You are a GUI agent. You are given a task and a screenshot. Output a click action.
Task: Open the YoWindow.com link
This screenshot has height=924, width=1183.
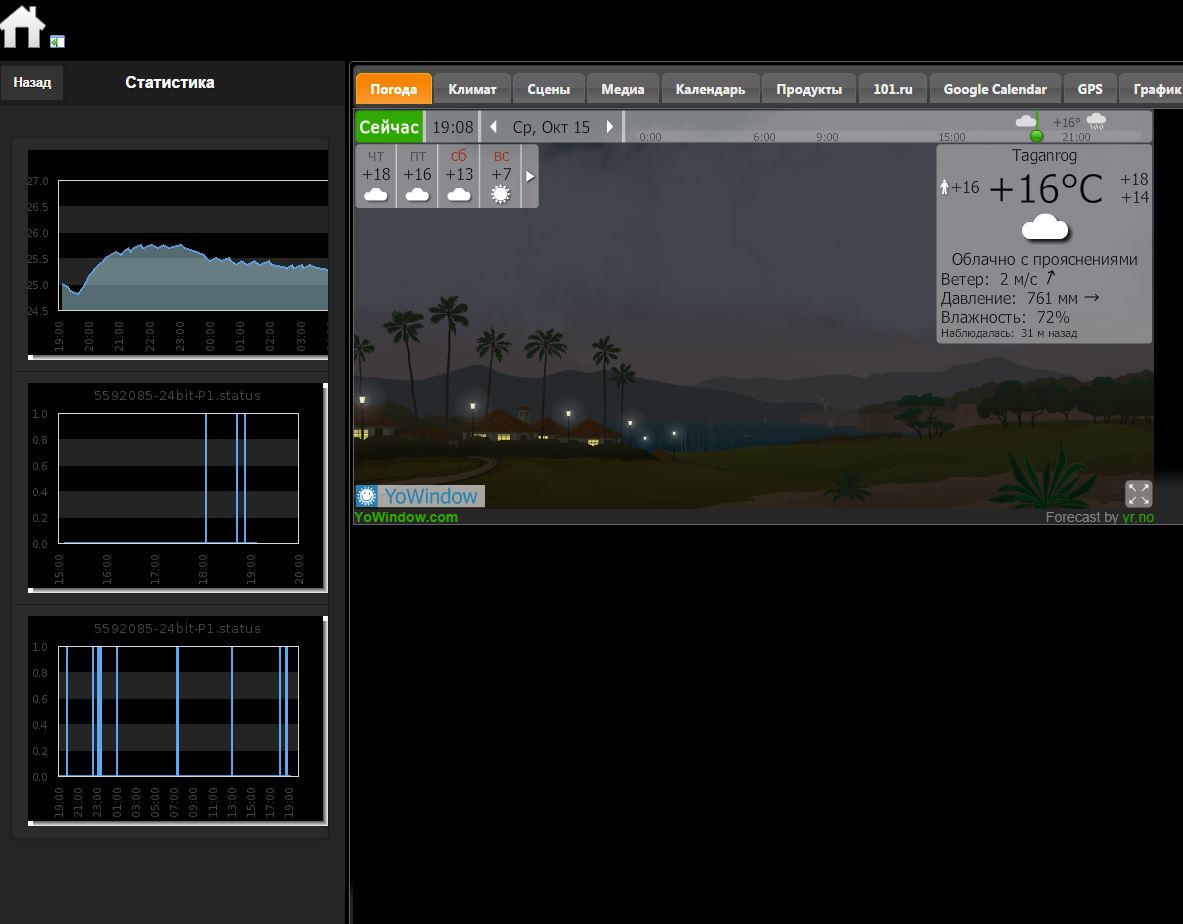(x=405, y=517)
